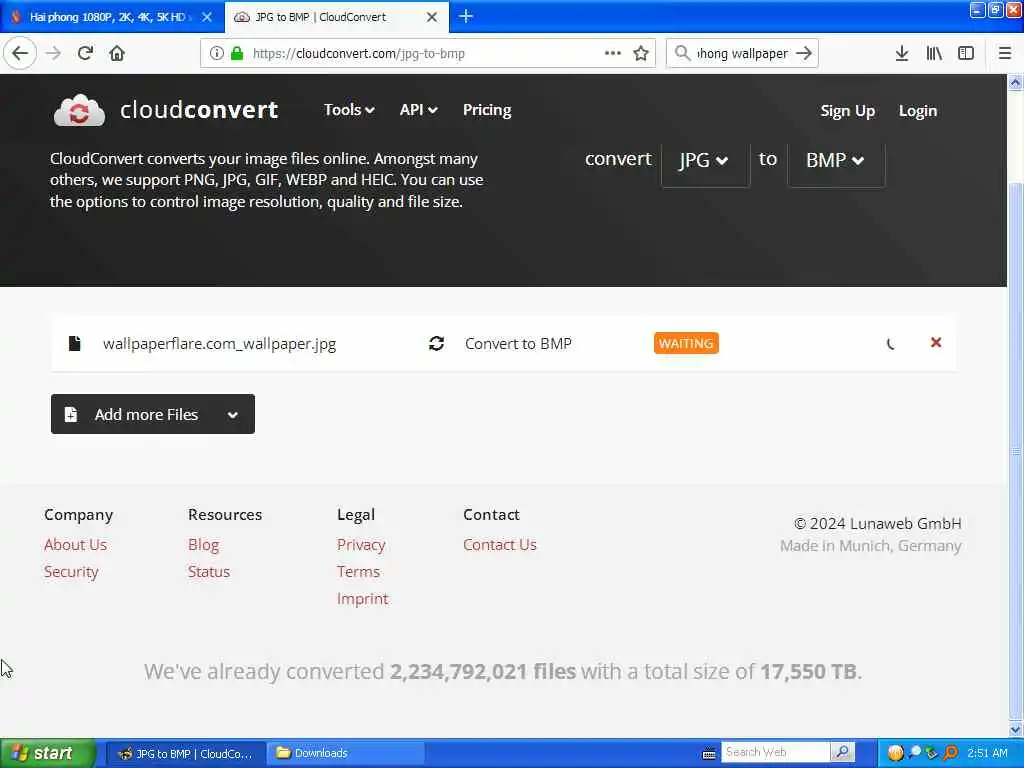The height and width of the screenshot is (768, 1024).
Task: Click the wallpaperflare.com_wallpaper.jpg file name
Action: click(x=219, y=344)
